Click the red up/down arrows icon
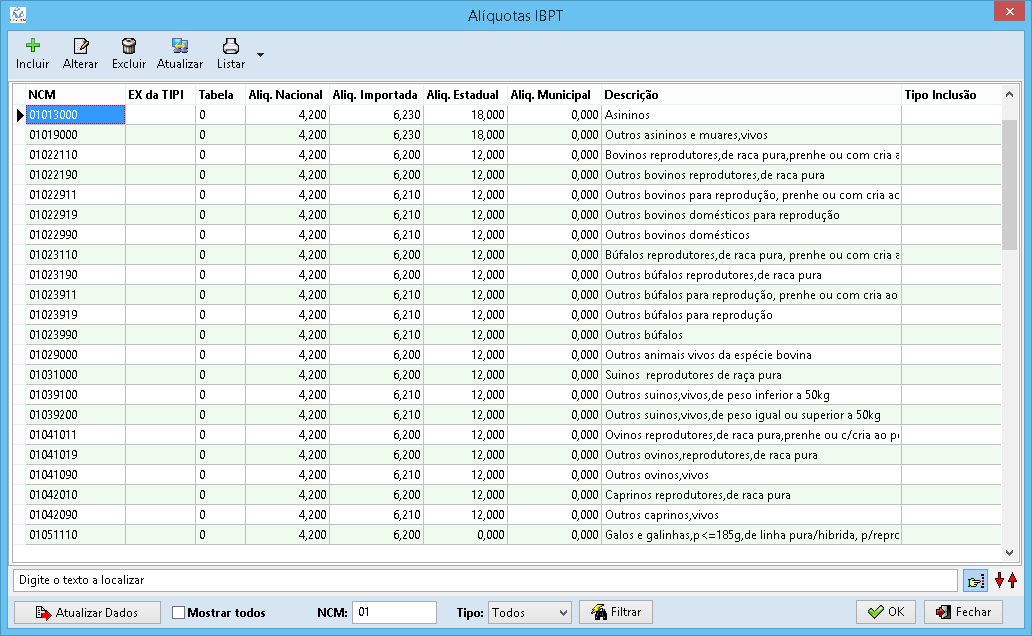 (1006, 580)
